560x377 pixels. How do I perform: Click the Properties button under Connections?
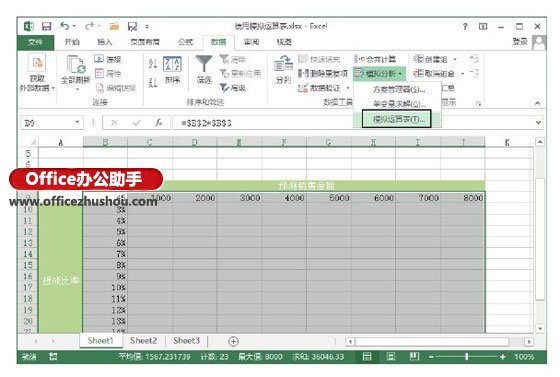(x=108, y=74)
